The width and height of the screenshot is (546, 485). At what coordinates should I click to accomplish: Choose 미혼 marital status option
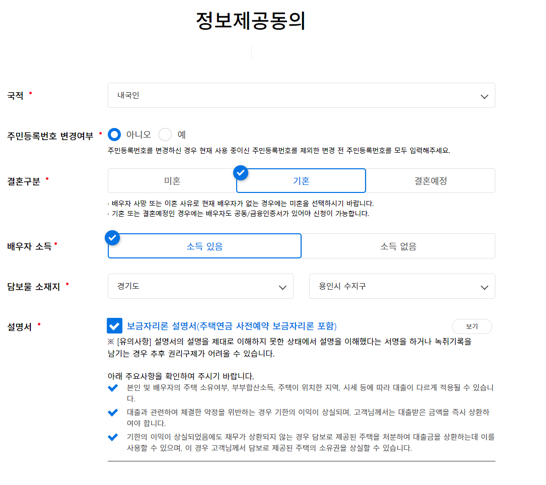(x=172, y=181)
